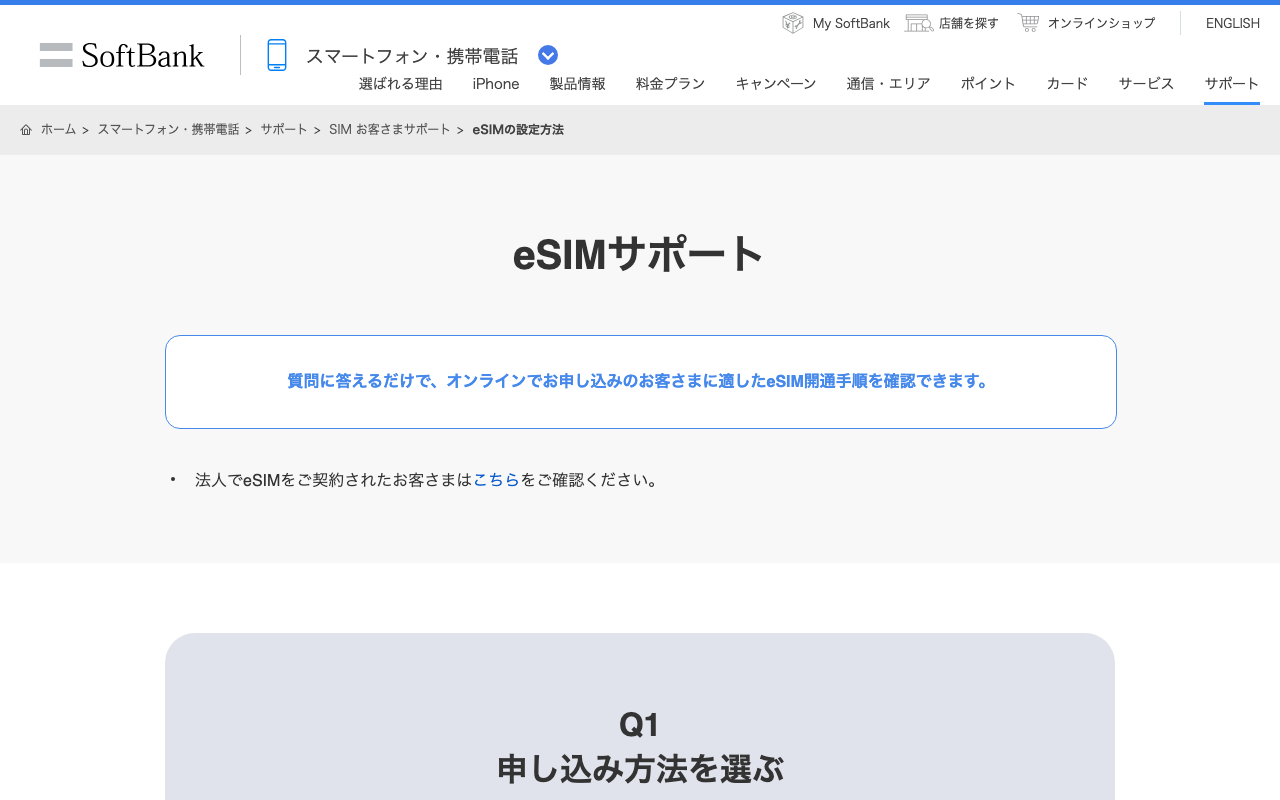
Task: Click the SoftBank logo
Action: click(122, 55)
